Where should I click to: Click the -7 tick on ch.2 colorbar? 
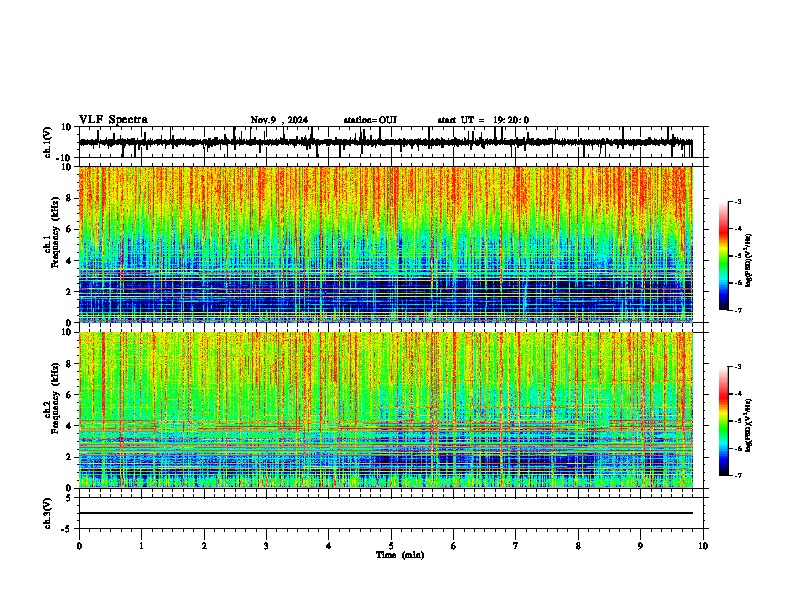tap(738, 476)
